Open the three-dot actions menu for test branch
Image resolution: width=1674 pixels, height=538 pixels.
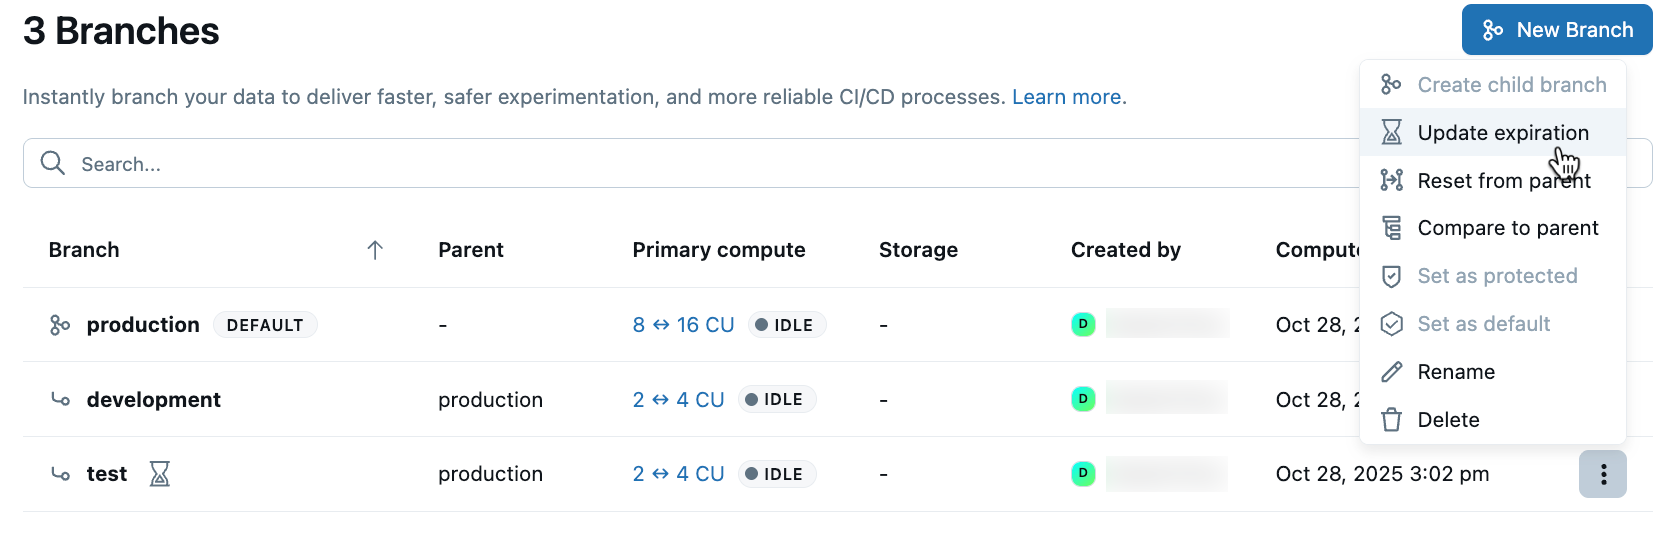[1603, 474]
